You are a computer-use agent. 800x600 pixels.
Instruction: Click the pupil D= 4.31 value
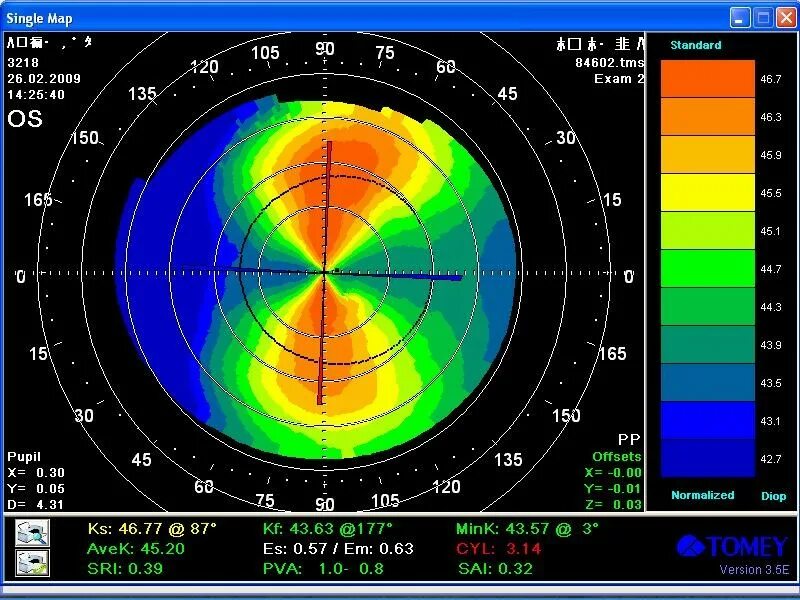coord(36,505)
